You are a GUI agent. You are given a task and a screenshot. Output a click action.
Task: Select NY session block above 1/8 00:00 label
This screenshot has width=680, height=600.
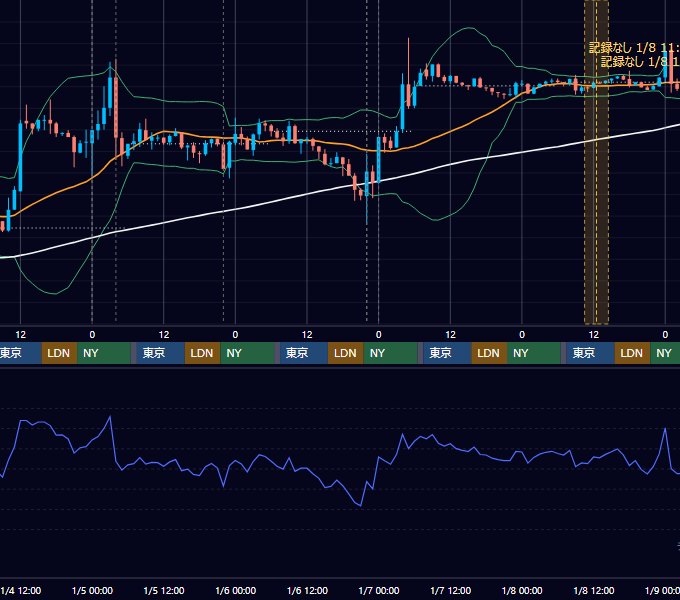(x=534, y=353)
